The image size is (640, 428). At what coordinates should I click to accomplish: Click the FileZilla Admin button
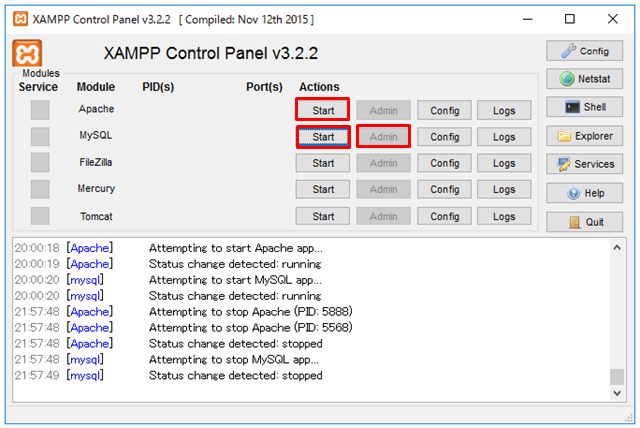tap(383, 163)
